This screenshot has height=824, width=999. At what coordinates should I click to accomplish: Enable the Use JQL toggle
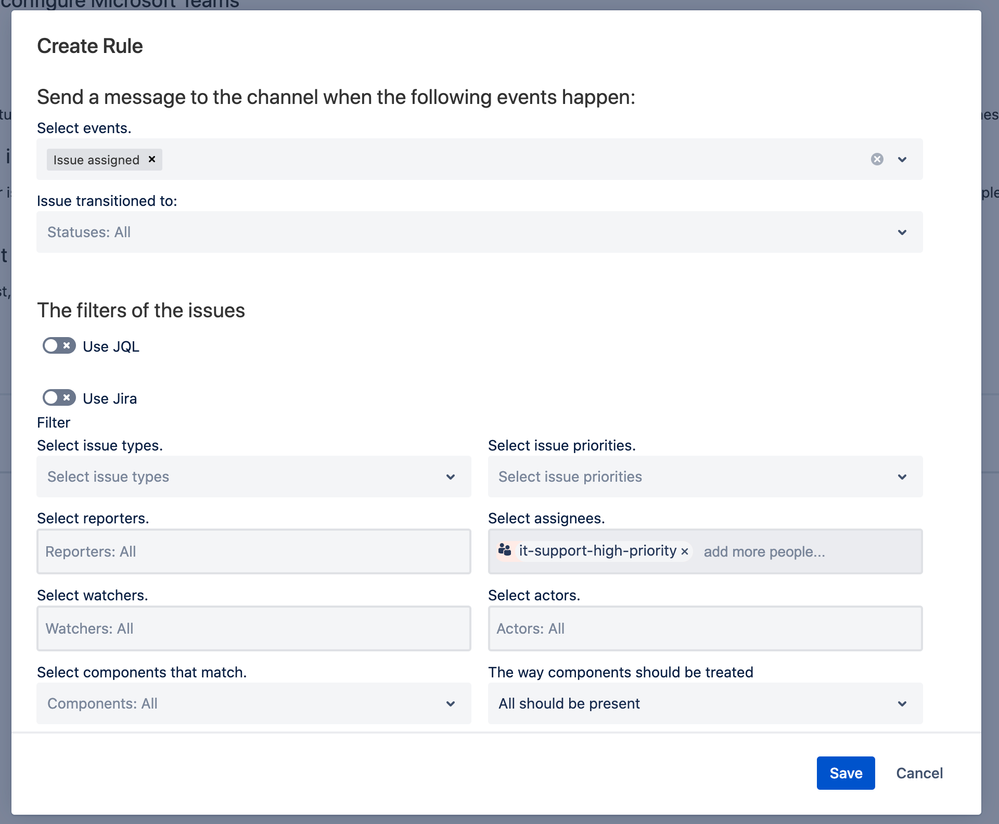59,346
